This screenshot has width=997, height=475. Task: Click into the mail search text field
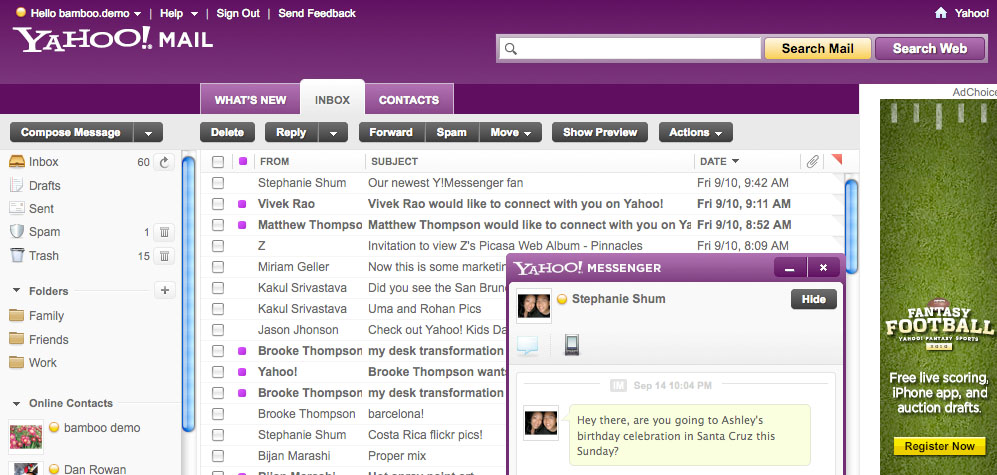pyautogui.click(x=630, y=49)
